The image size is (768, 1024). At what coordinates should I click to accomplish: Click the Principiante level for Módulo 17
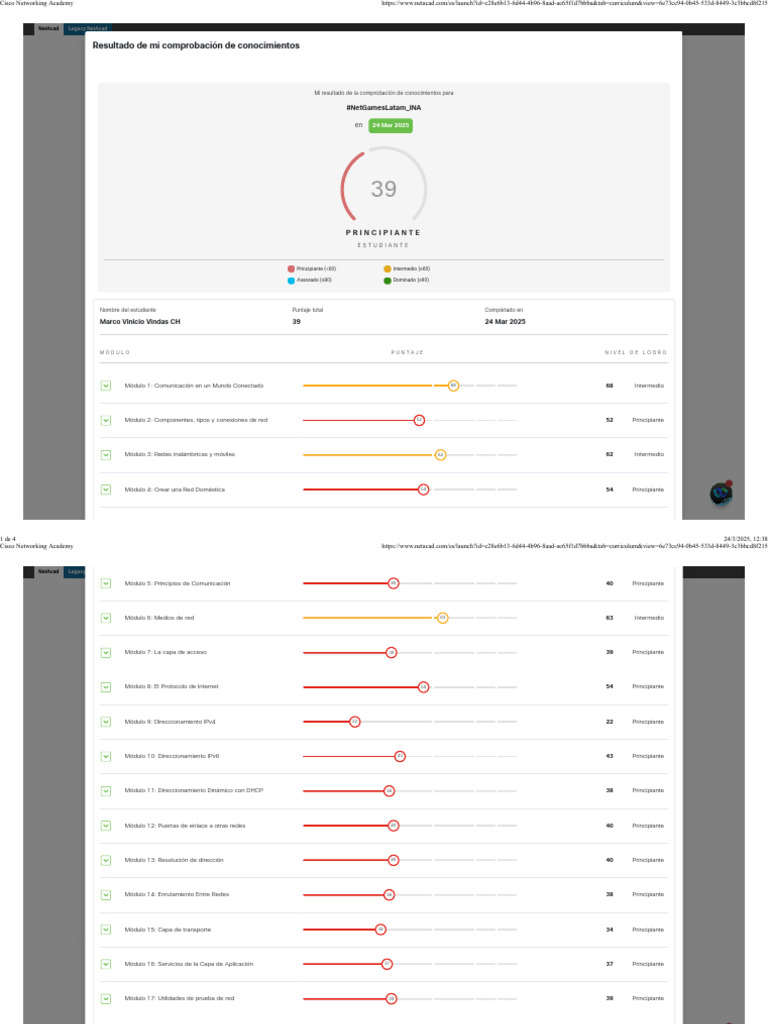pos(648,999)
